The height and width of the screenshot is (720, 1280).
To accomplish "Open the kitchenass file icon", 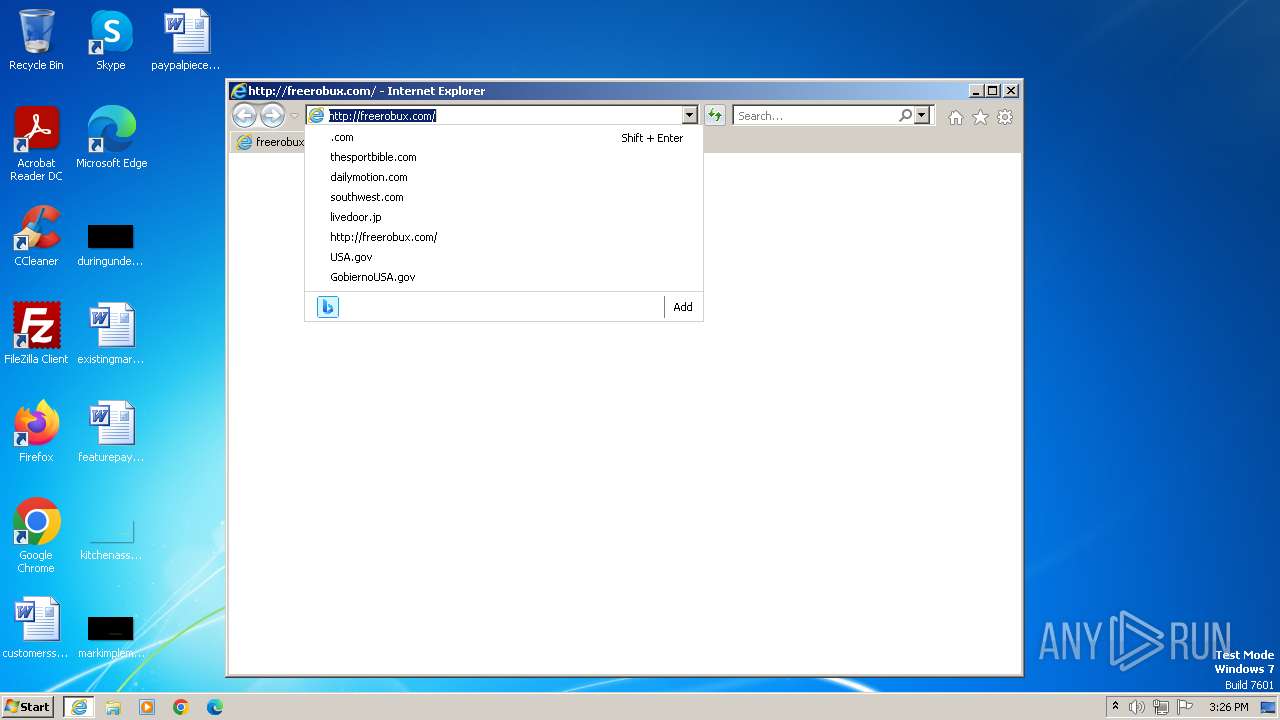I will pos(110,538).
